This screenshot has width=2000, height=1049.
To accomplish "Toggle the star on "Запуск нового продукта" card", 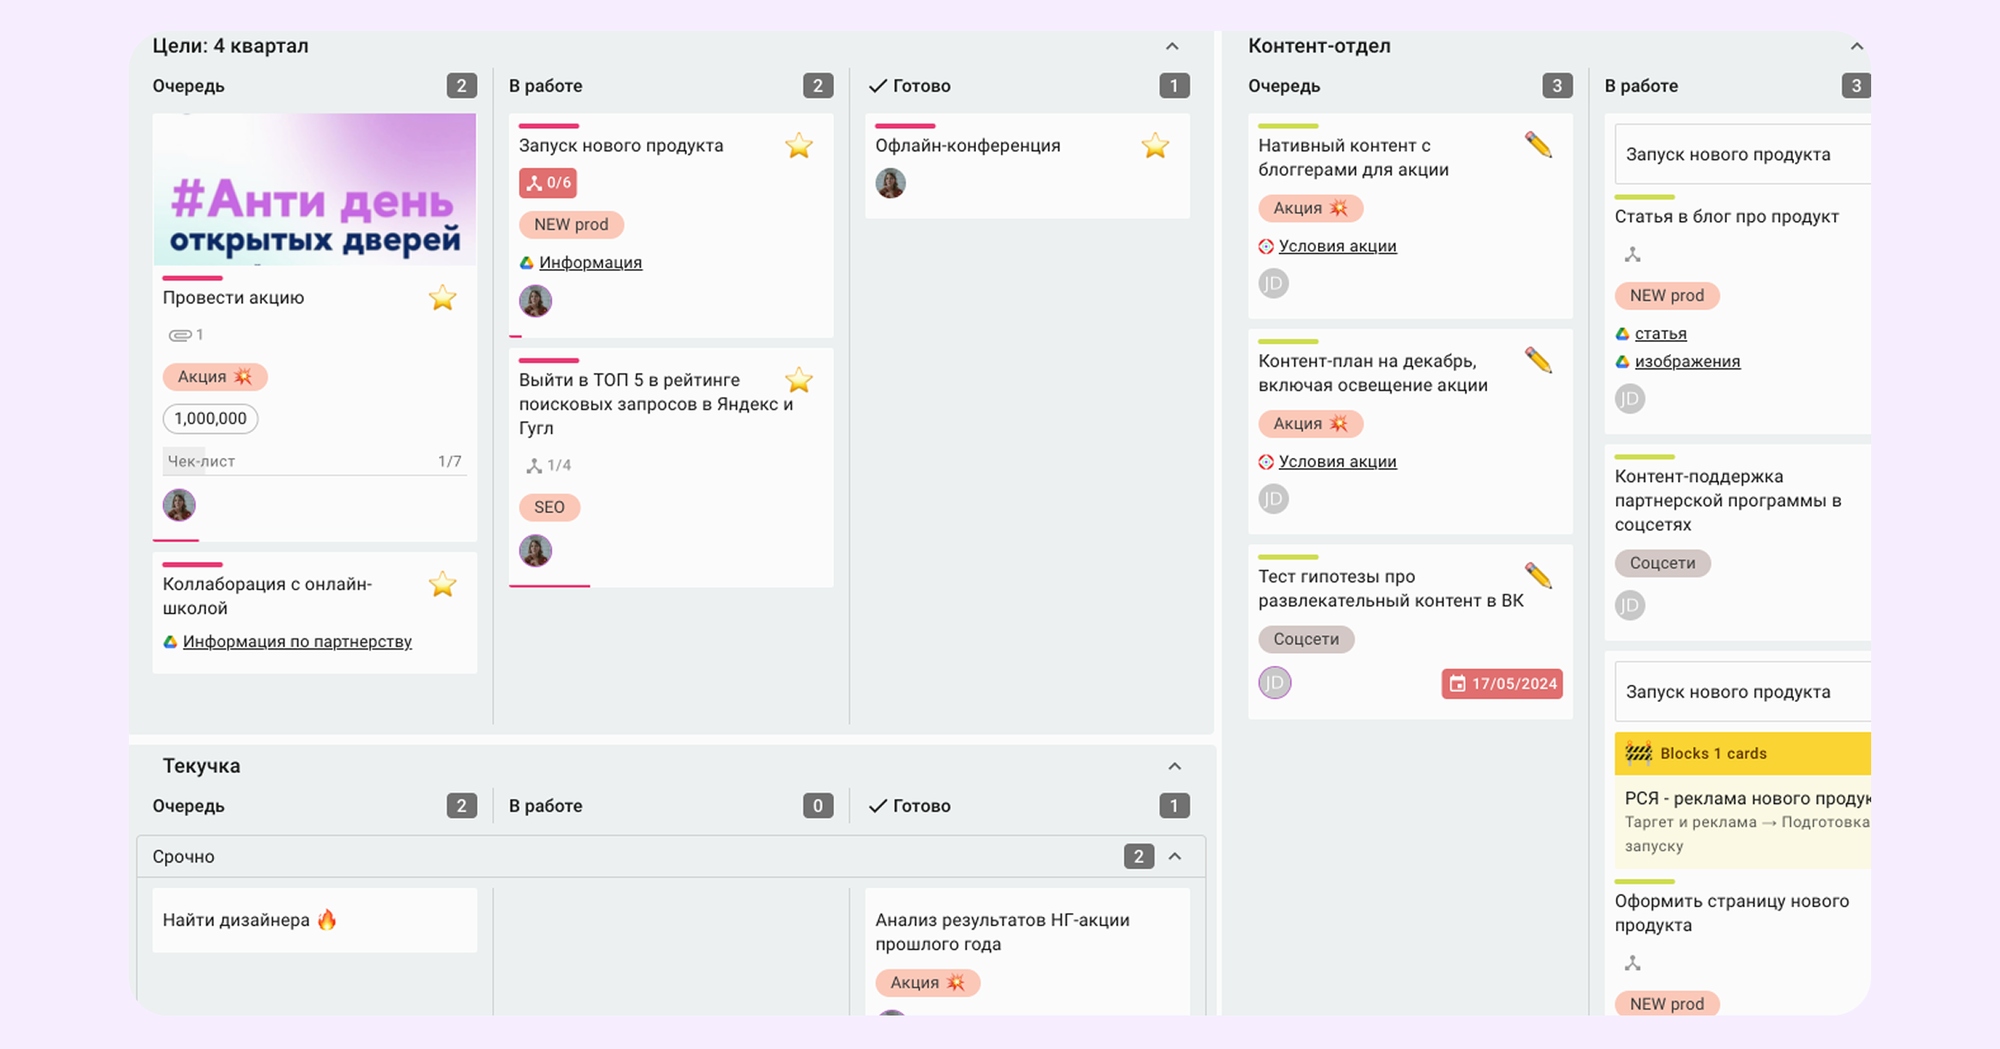I will point(798,146).
